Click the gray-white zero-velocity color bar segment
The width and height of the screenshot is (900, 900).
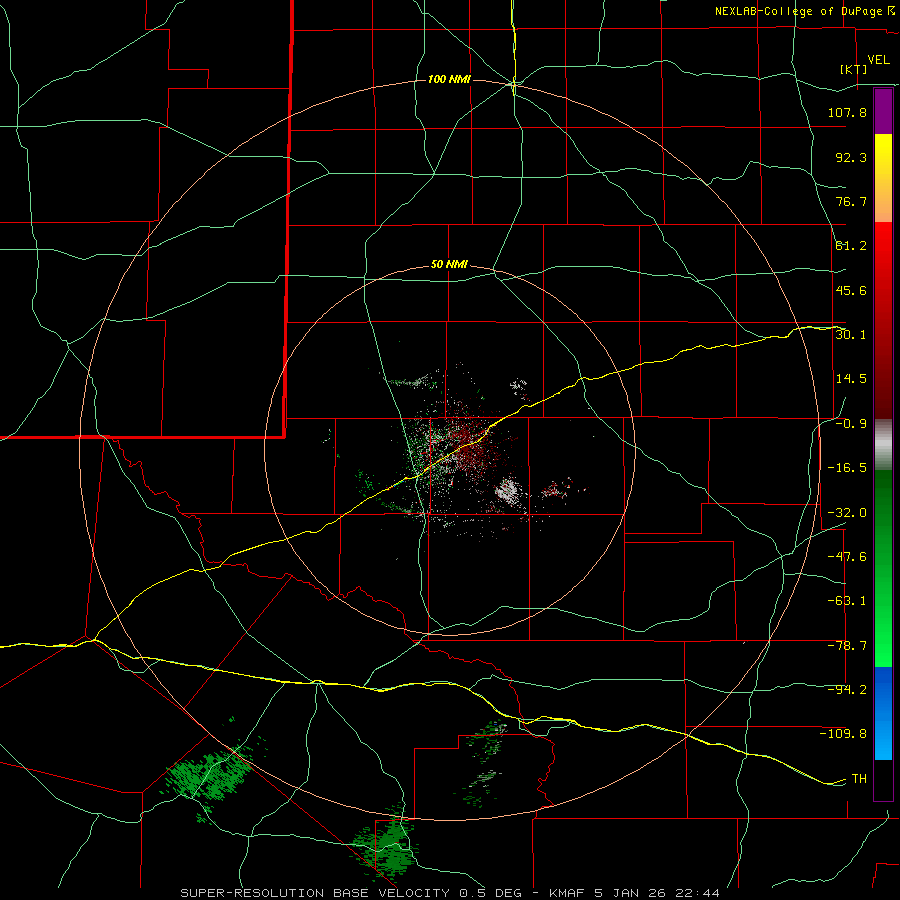[x=883, y=445]
